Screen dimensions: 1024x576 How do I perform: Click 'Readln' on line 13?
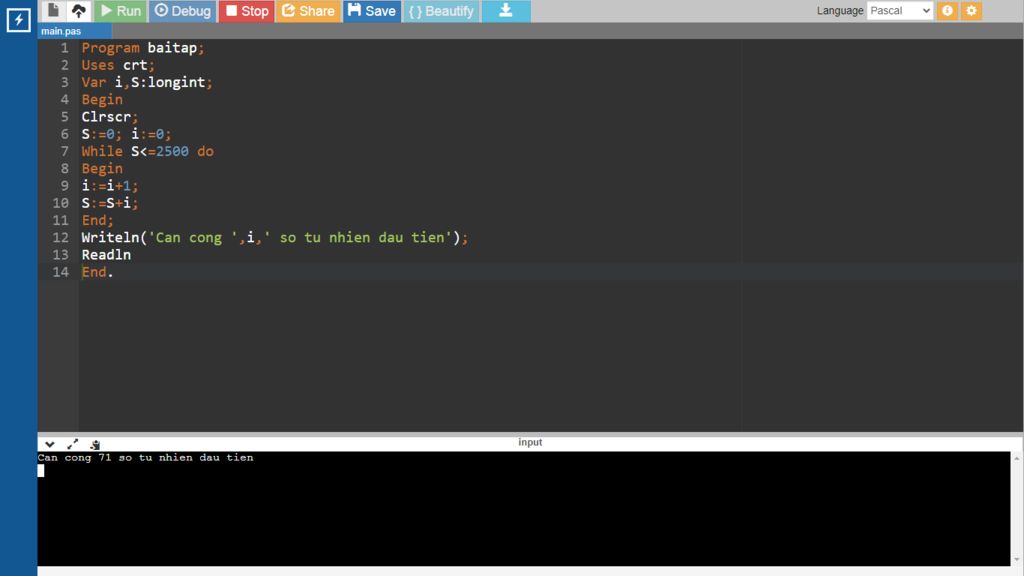(106, 255)
